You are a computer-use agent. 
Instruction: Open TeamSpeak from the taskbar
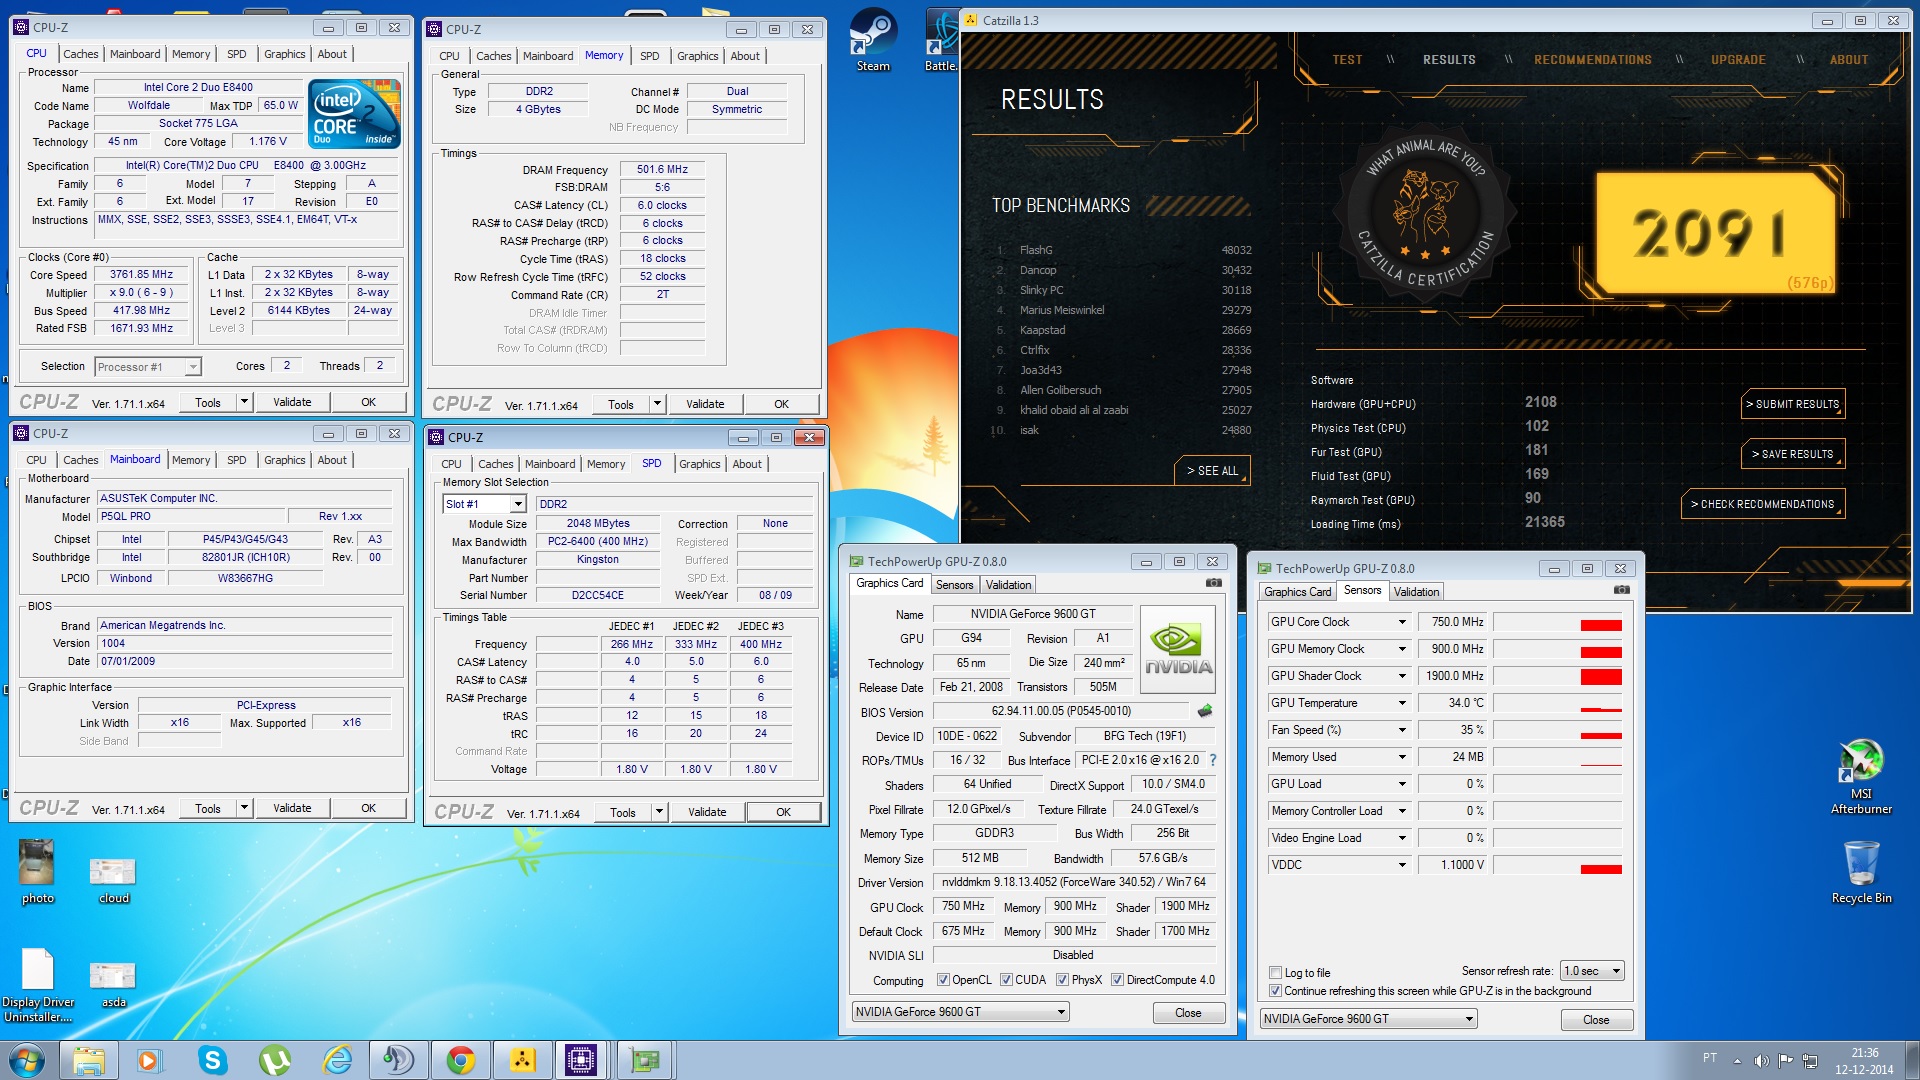tap(398, 1060)
